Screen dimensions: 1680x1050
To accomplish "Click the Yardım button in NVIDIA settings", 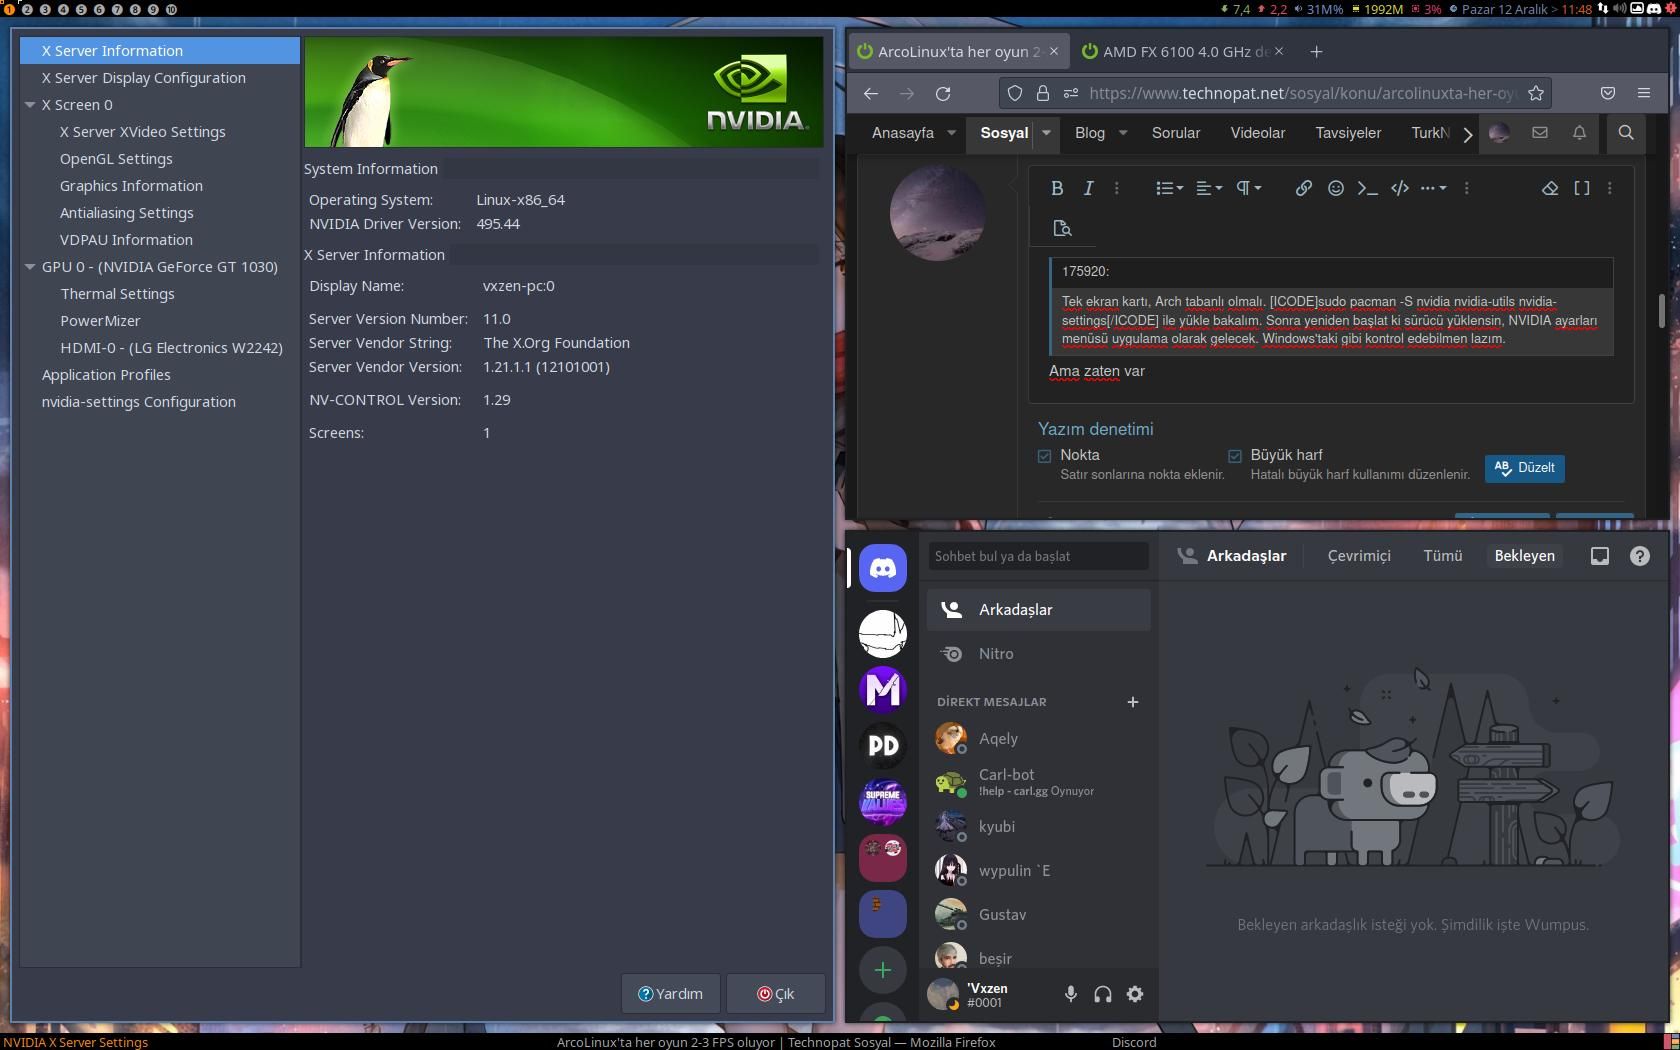I will (670, 994).
